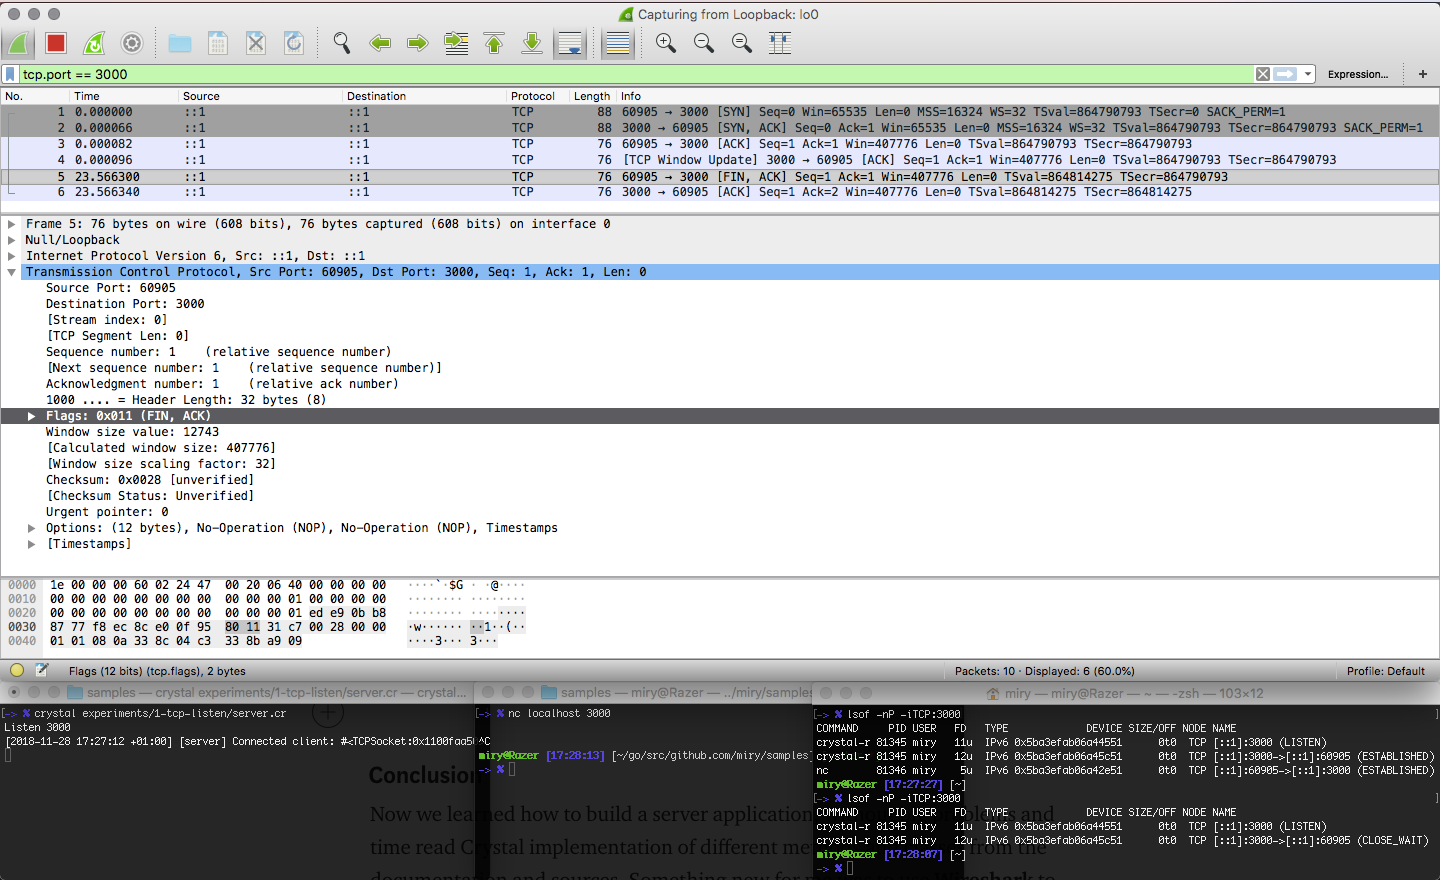Find a packet with the magnifier
The width and height of the screenshot is (1440, 880).
tap(342, 43)
